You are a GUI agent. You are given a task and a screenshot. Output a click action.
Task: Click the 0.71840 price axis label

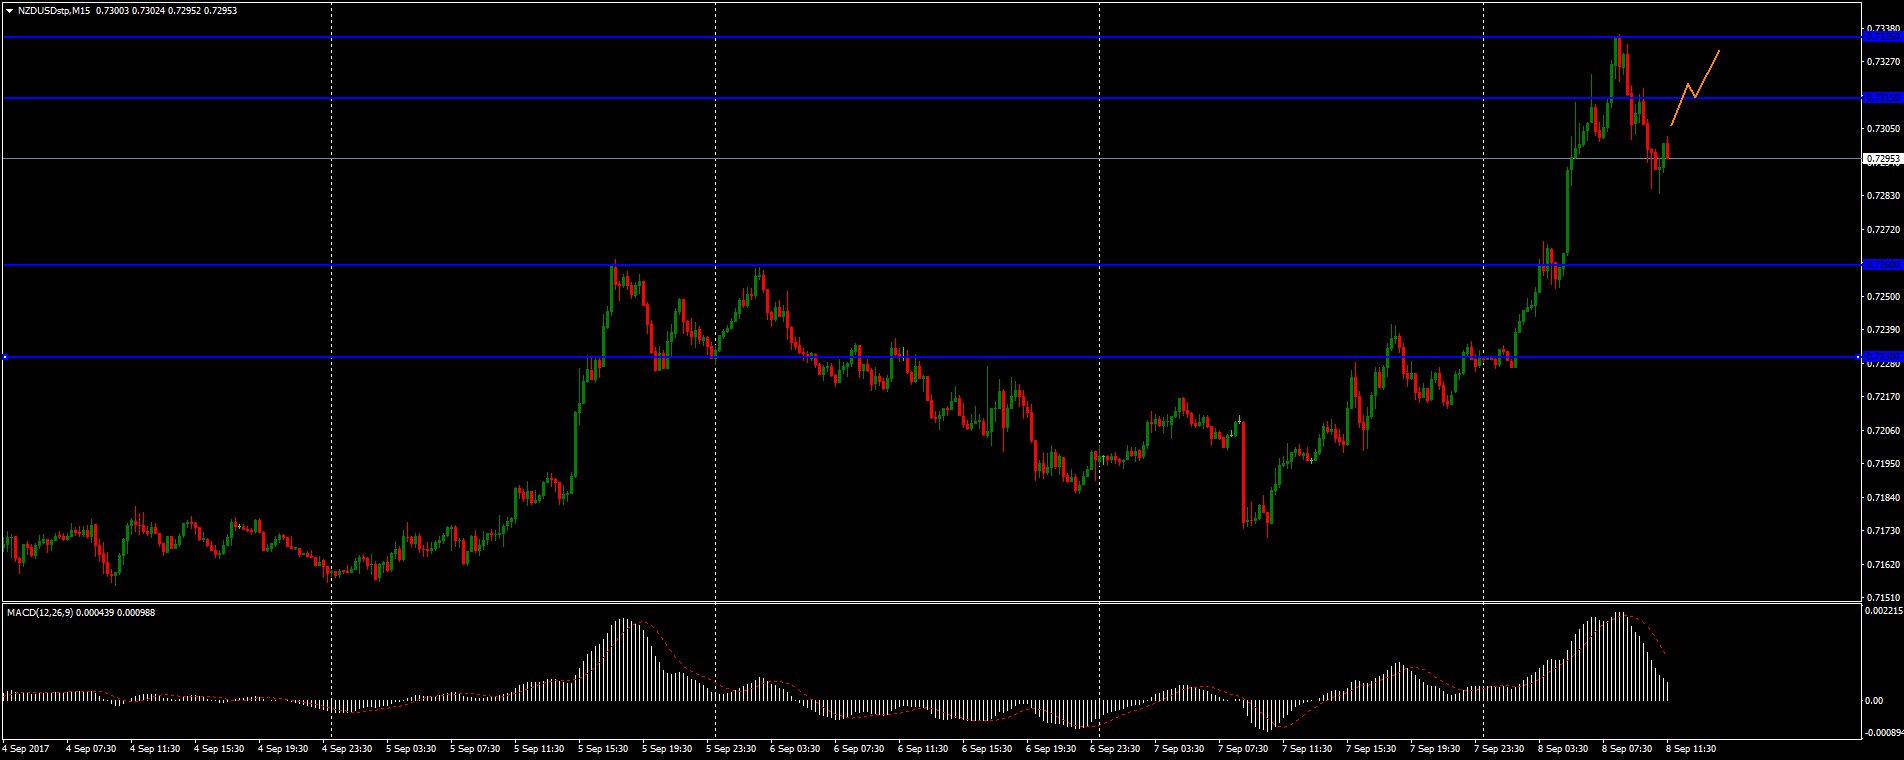[x=1882, y=498]
